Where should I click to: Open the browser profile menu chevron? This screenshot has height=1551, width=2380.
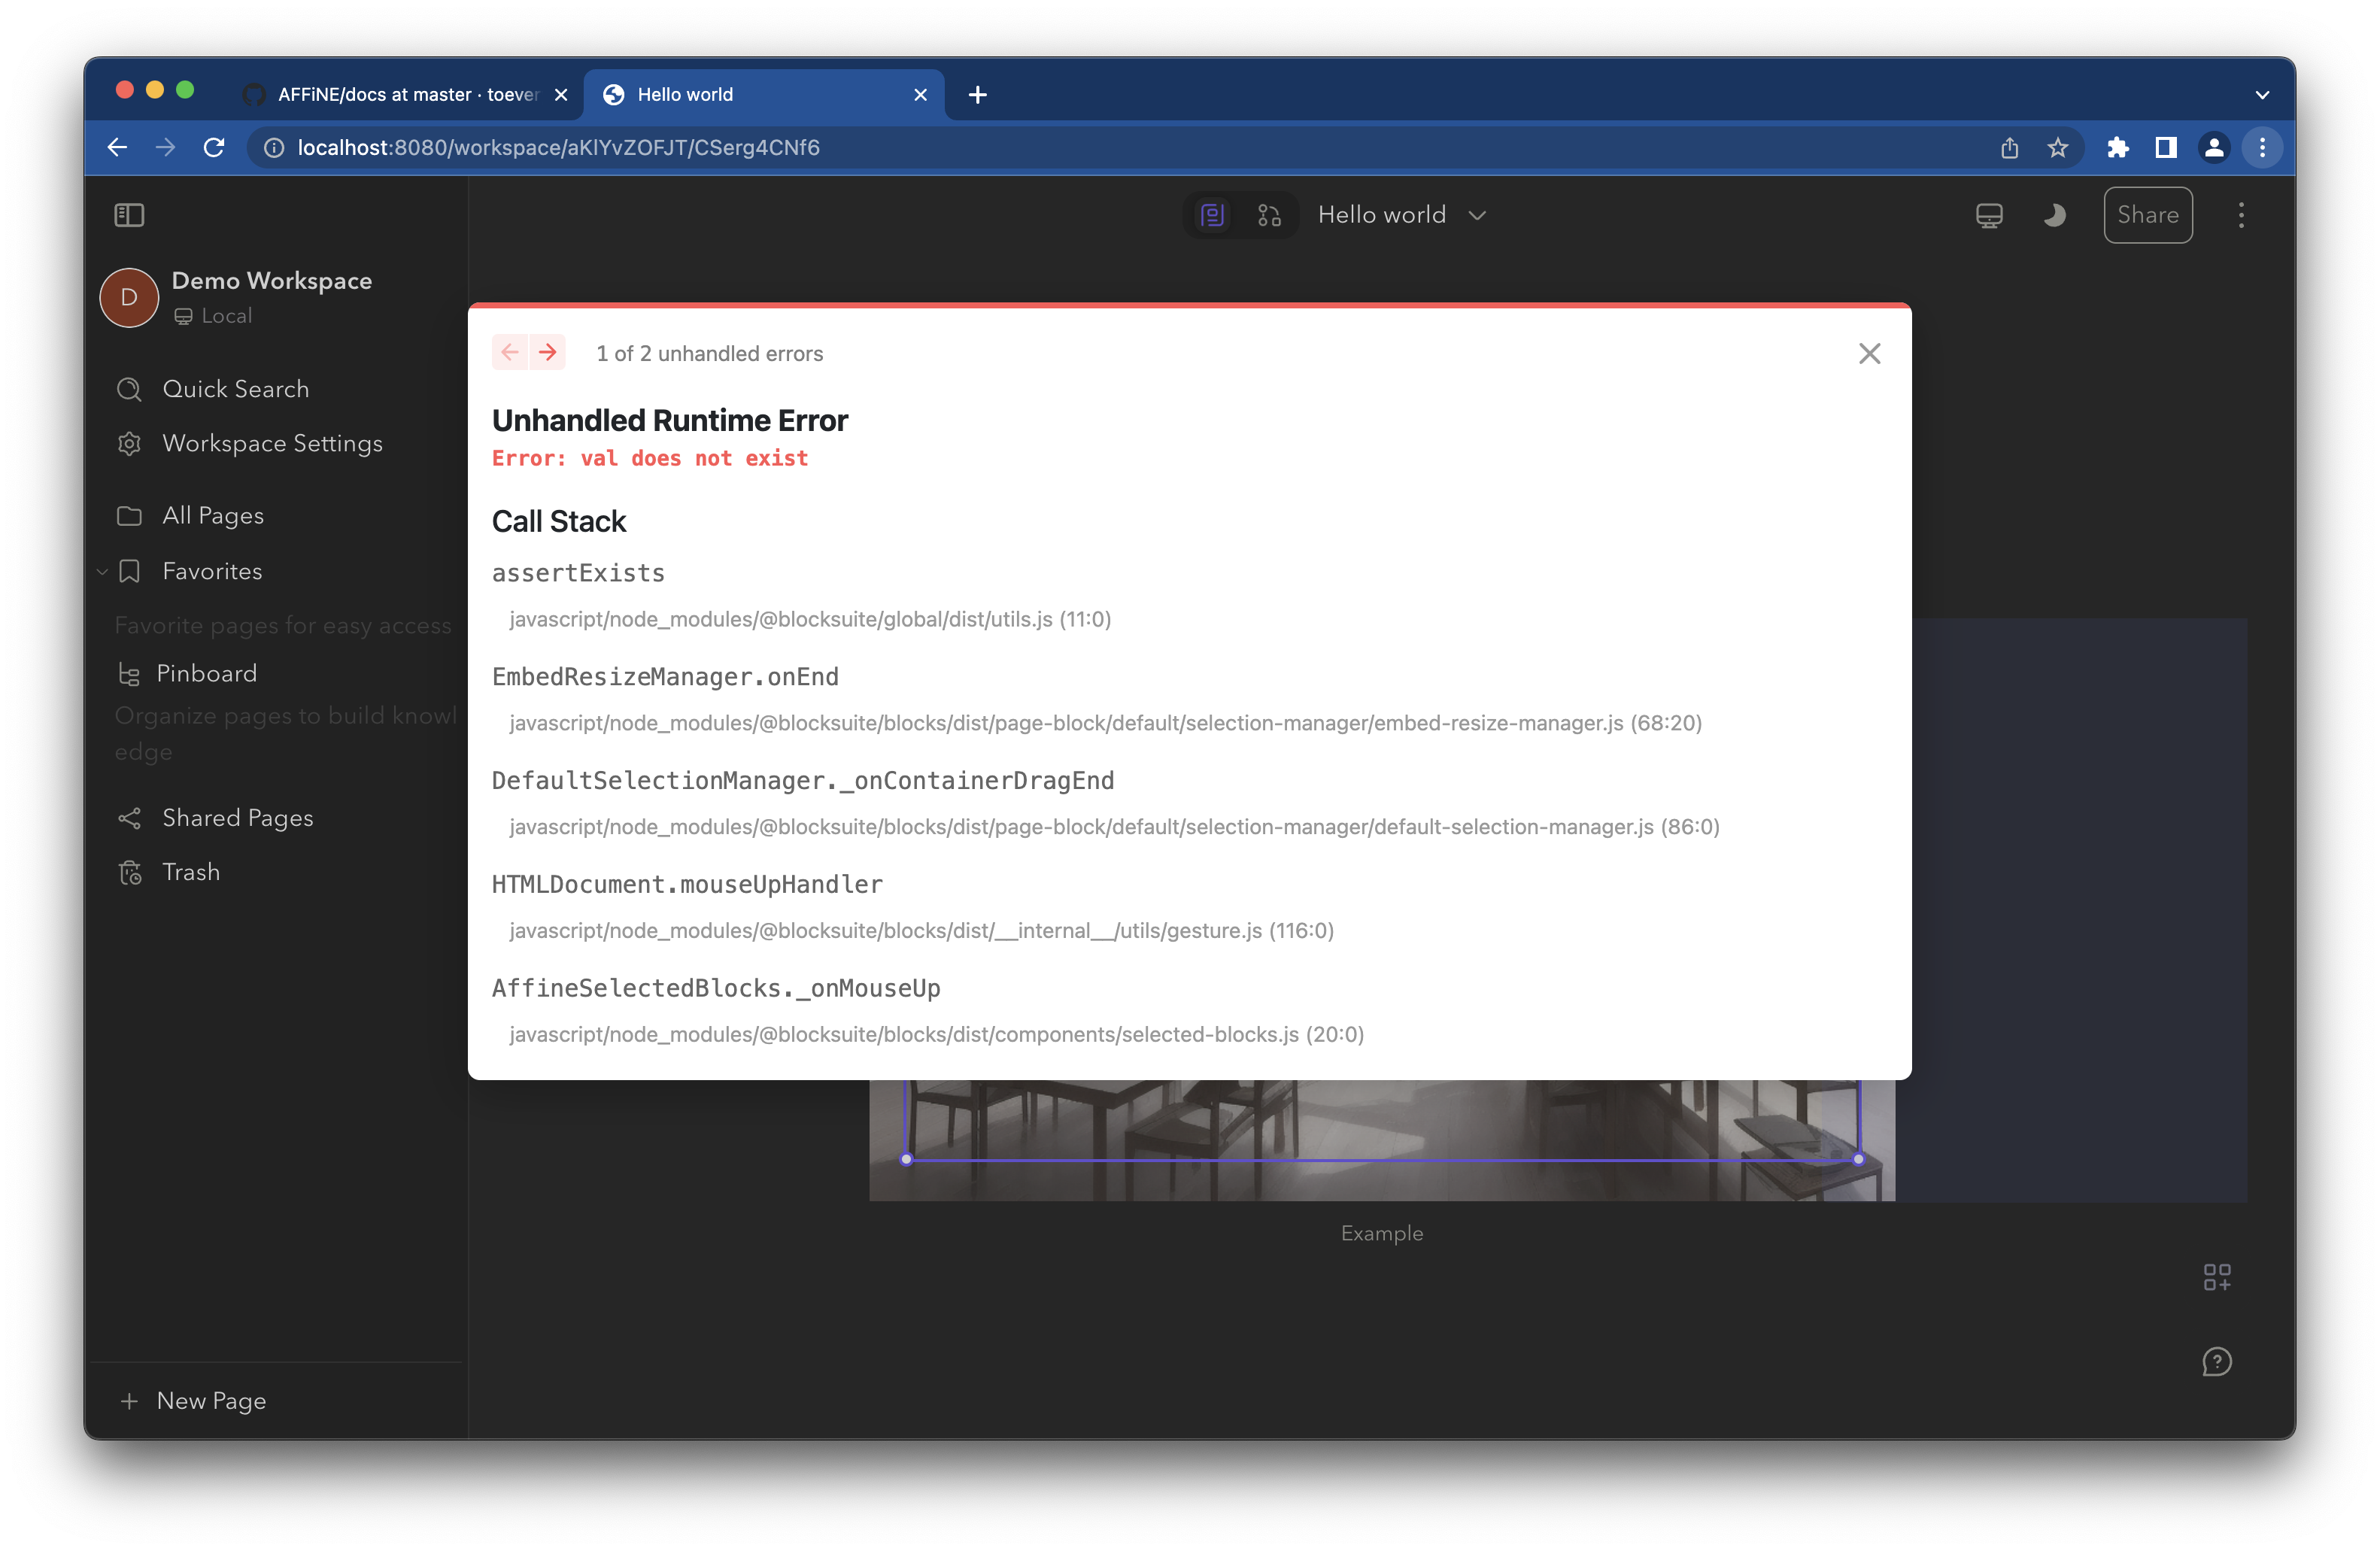2263,94
